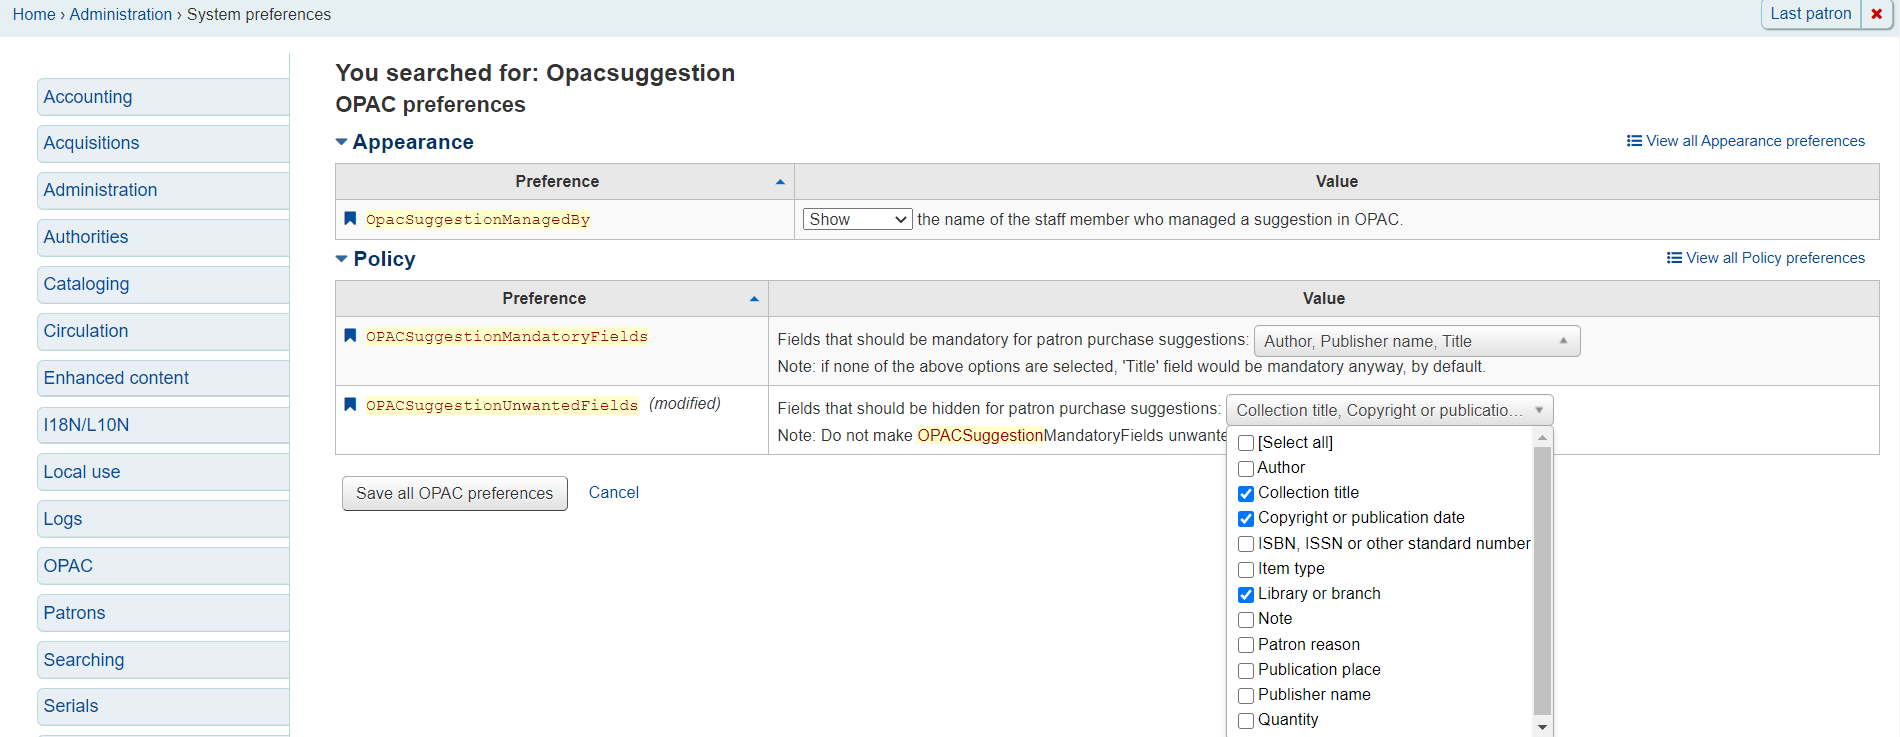Open mandatory fields multiselect dropdown
The height and width of the screenshot is (737, 1900).
[1417, 341]
